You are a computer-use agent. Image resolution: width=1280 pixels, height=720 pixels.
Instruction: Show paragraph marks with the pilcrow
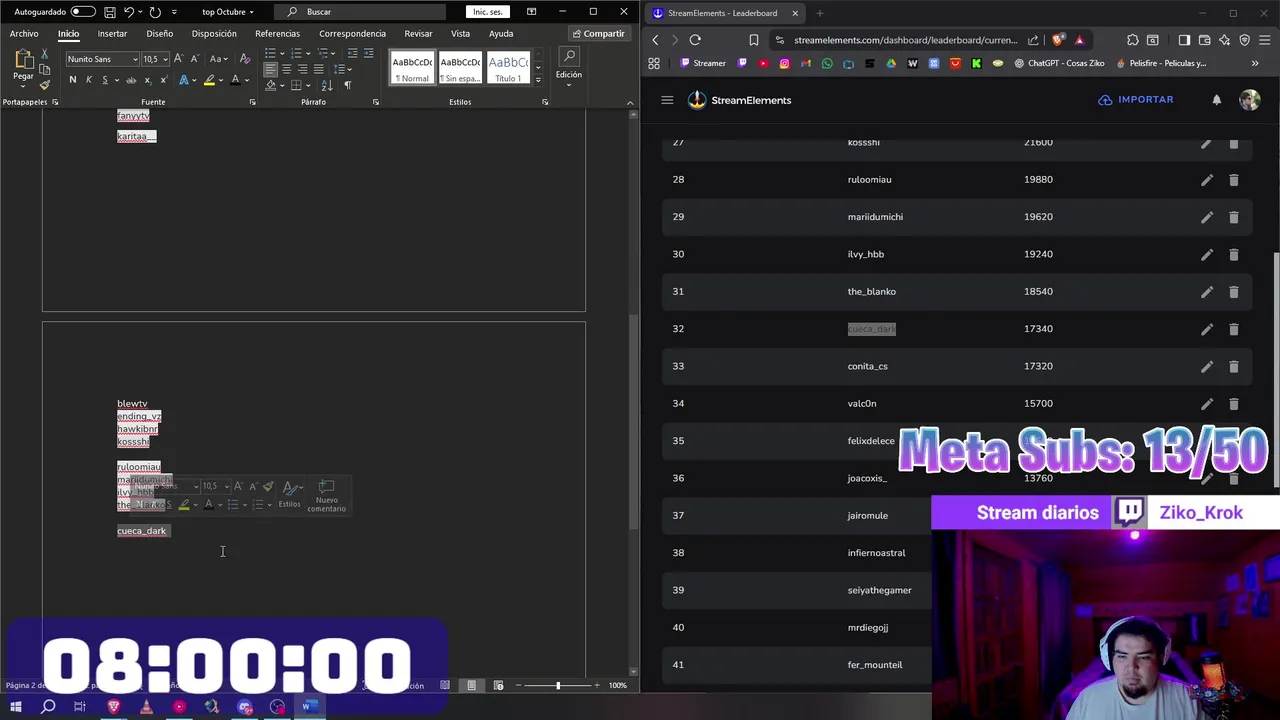[x=347, y=85]
